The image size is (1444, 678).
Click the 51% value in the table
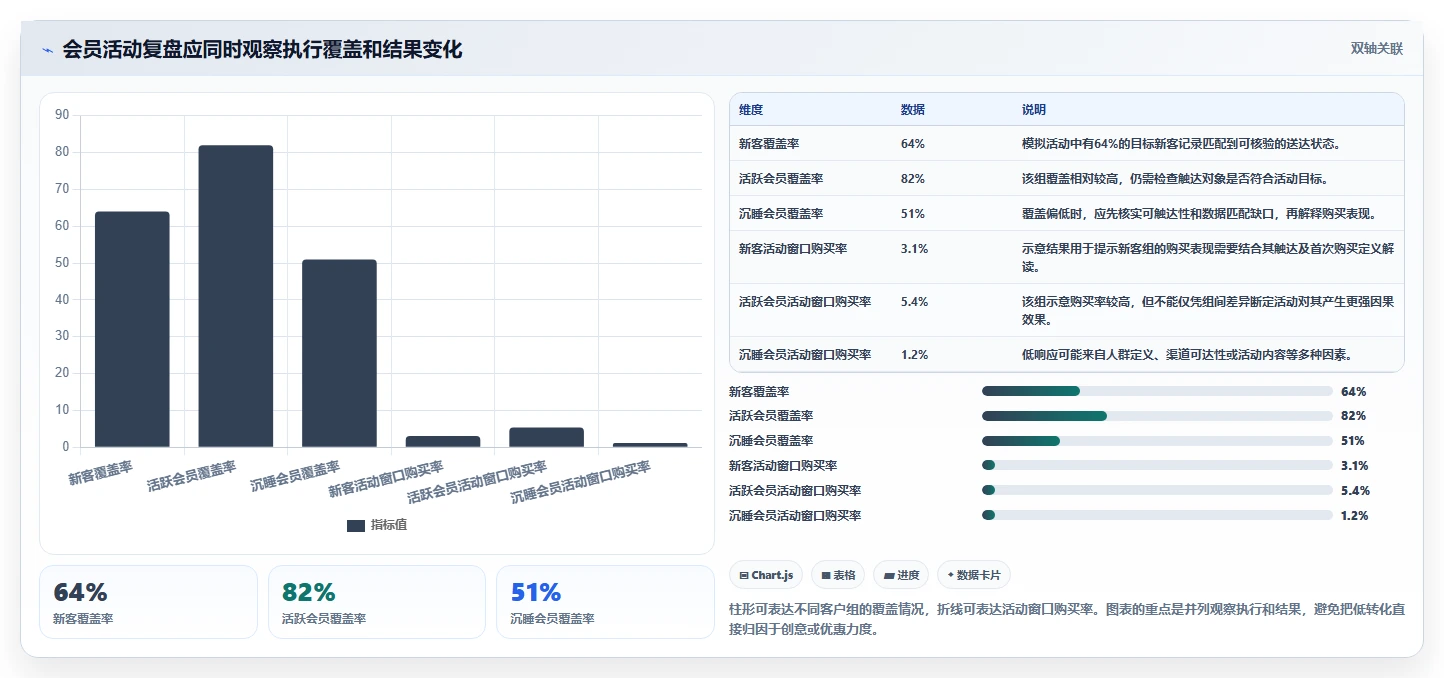click(913, 213)
